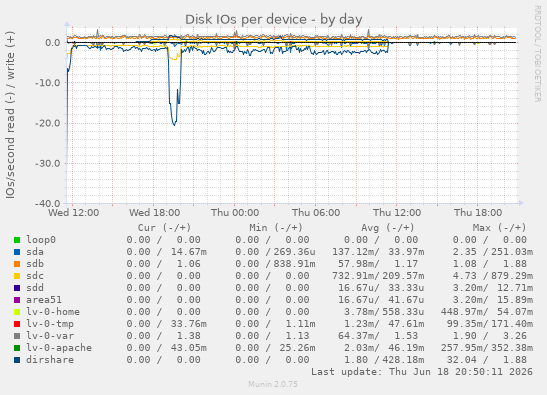Click lv-0-apache Min write value 25.26m

[298, 348]
